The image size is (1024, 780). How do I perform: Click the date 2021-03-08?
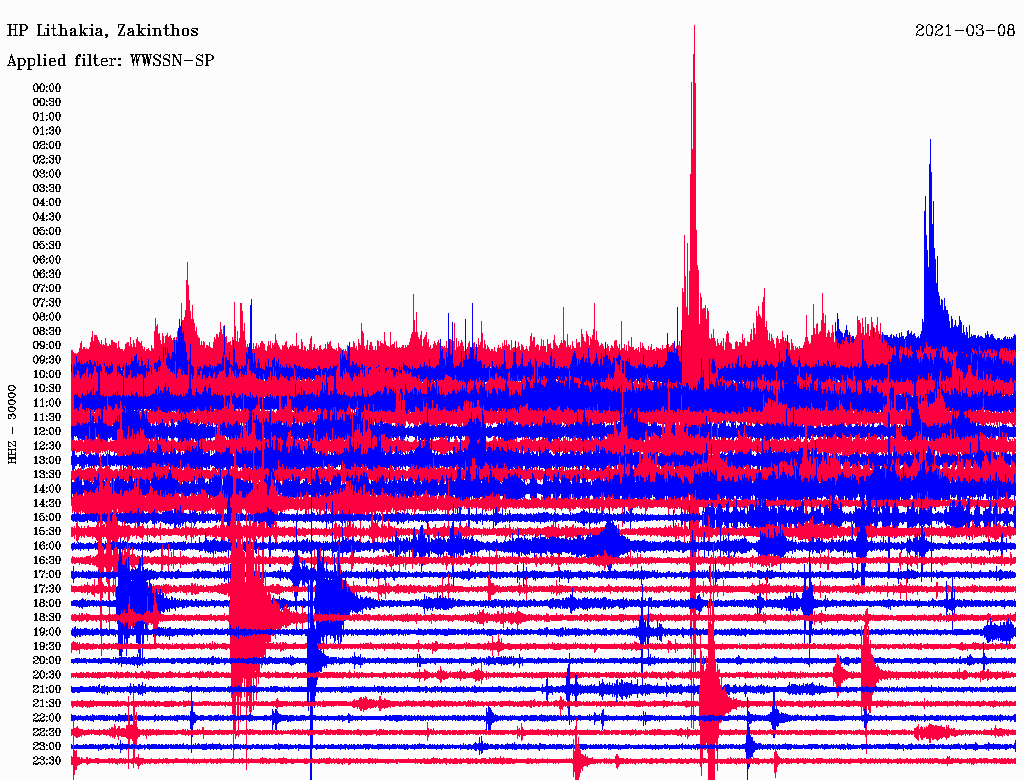click(x=965, y=31)
